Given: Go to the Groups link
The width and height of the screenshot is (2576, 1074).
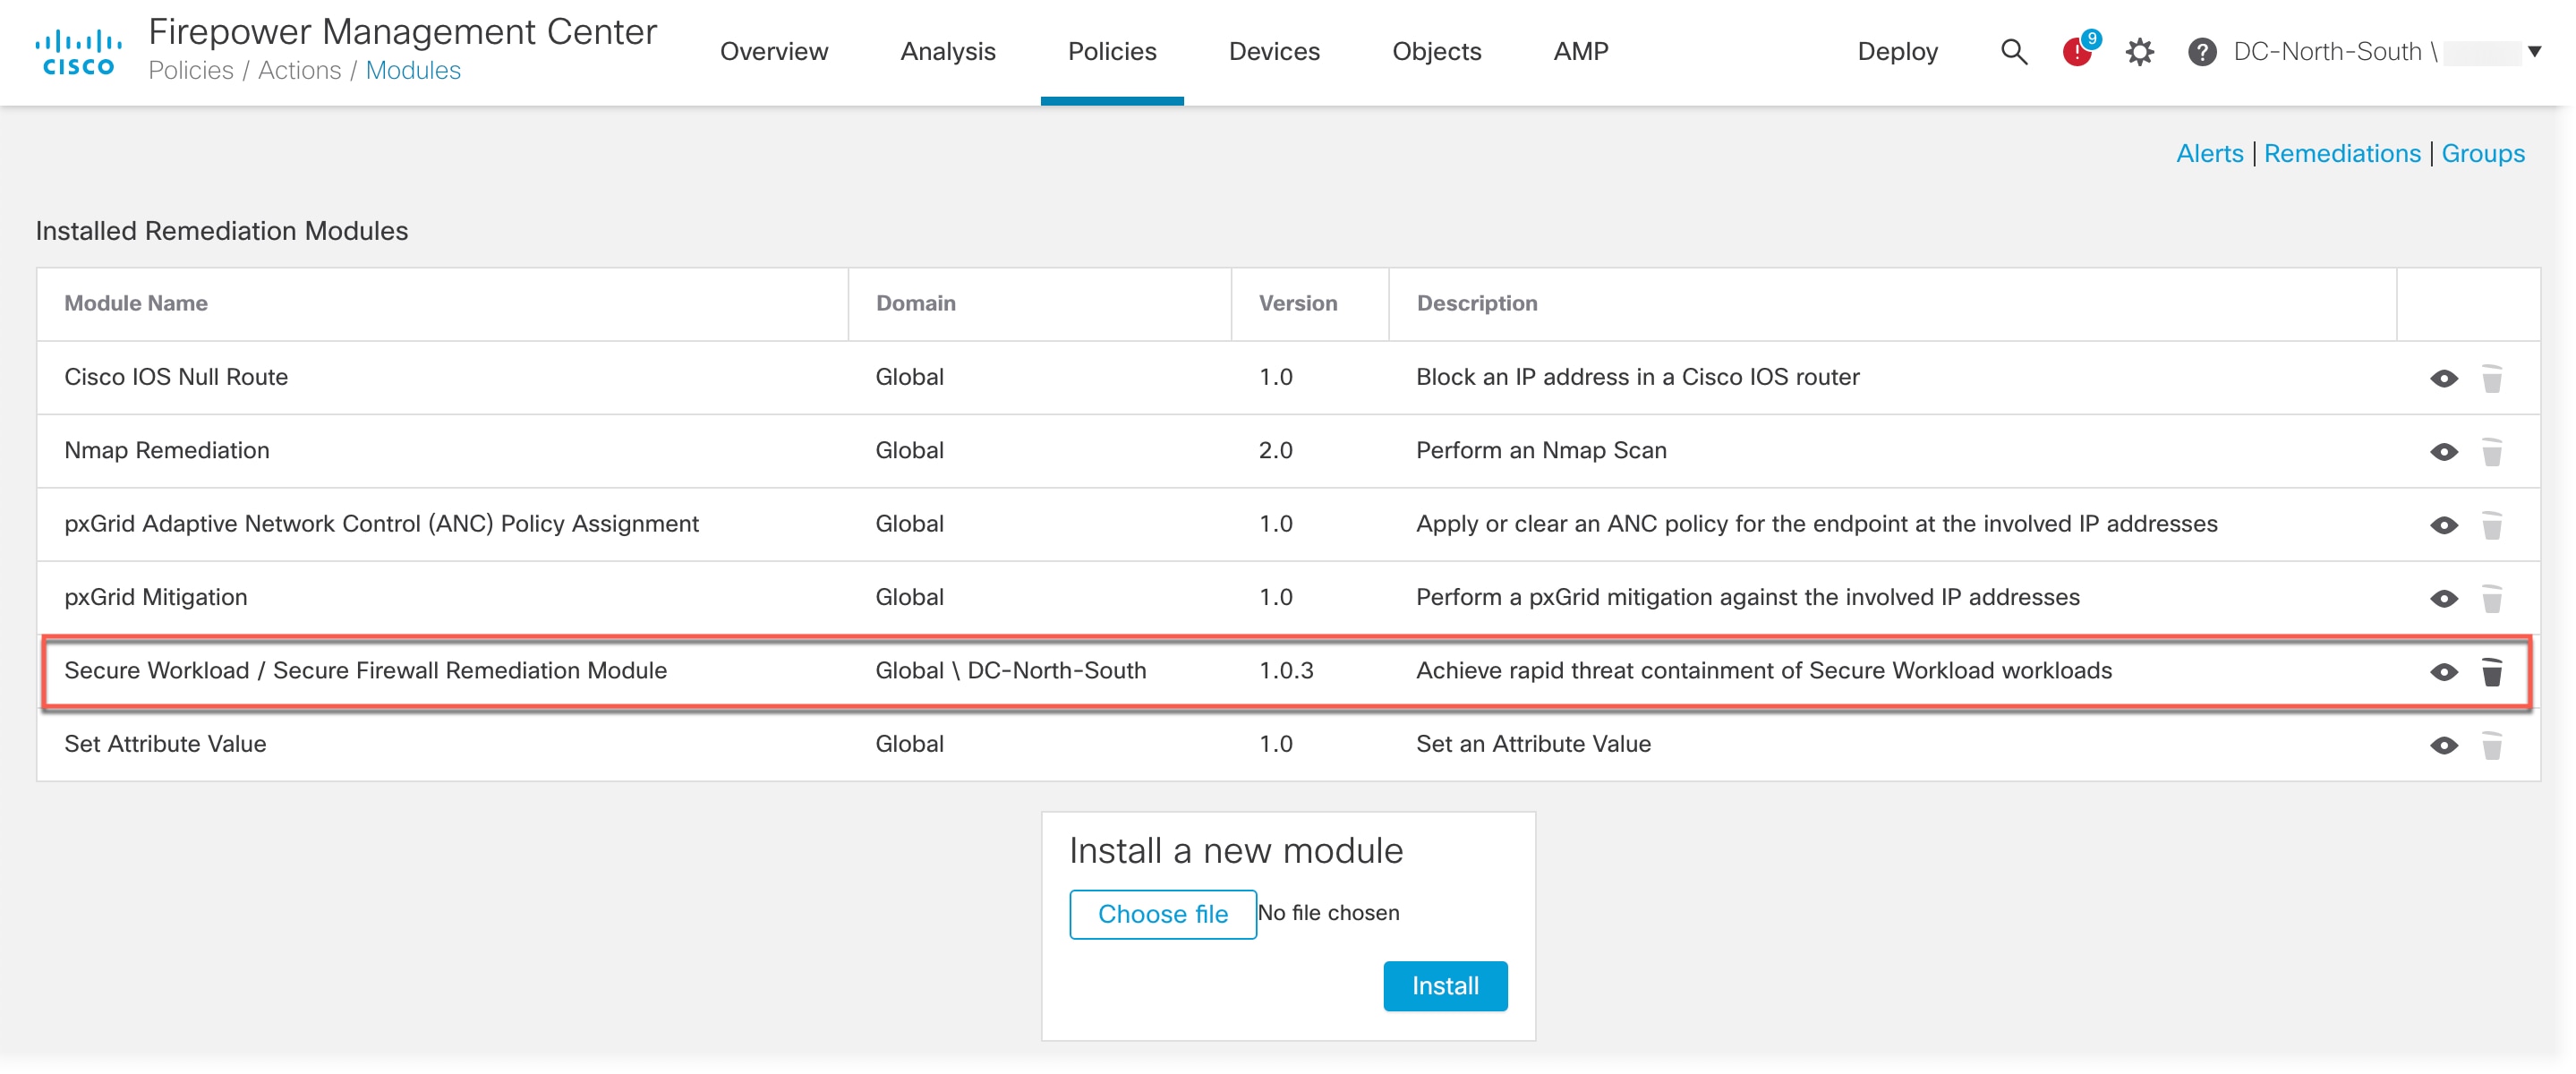Looking at the screenshot, I should (2482, 153).
